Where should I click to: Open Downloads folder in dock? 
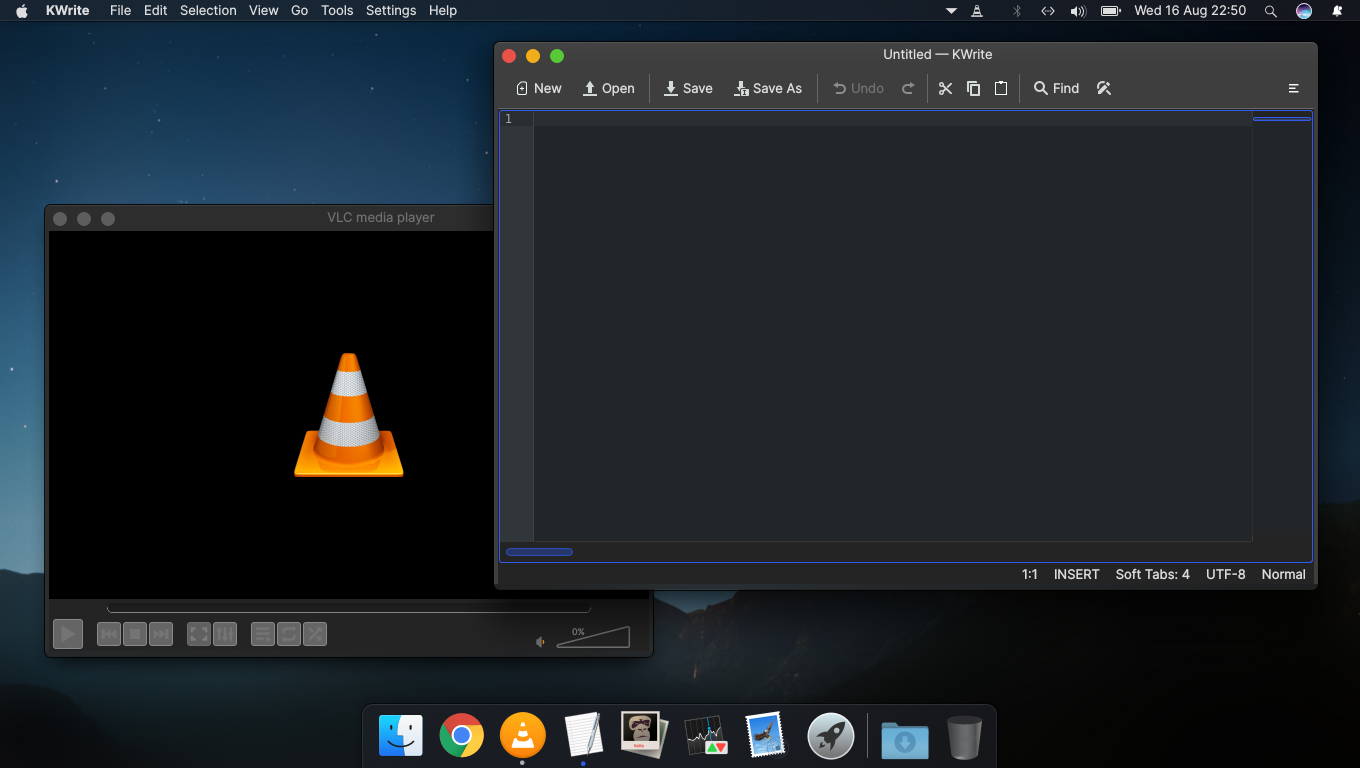pyautogui.click(x=905, y=739)
